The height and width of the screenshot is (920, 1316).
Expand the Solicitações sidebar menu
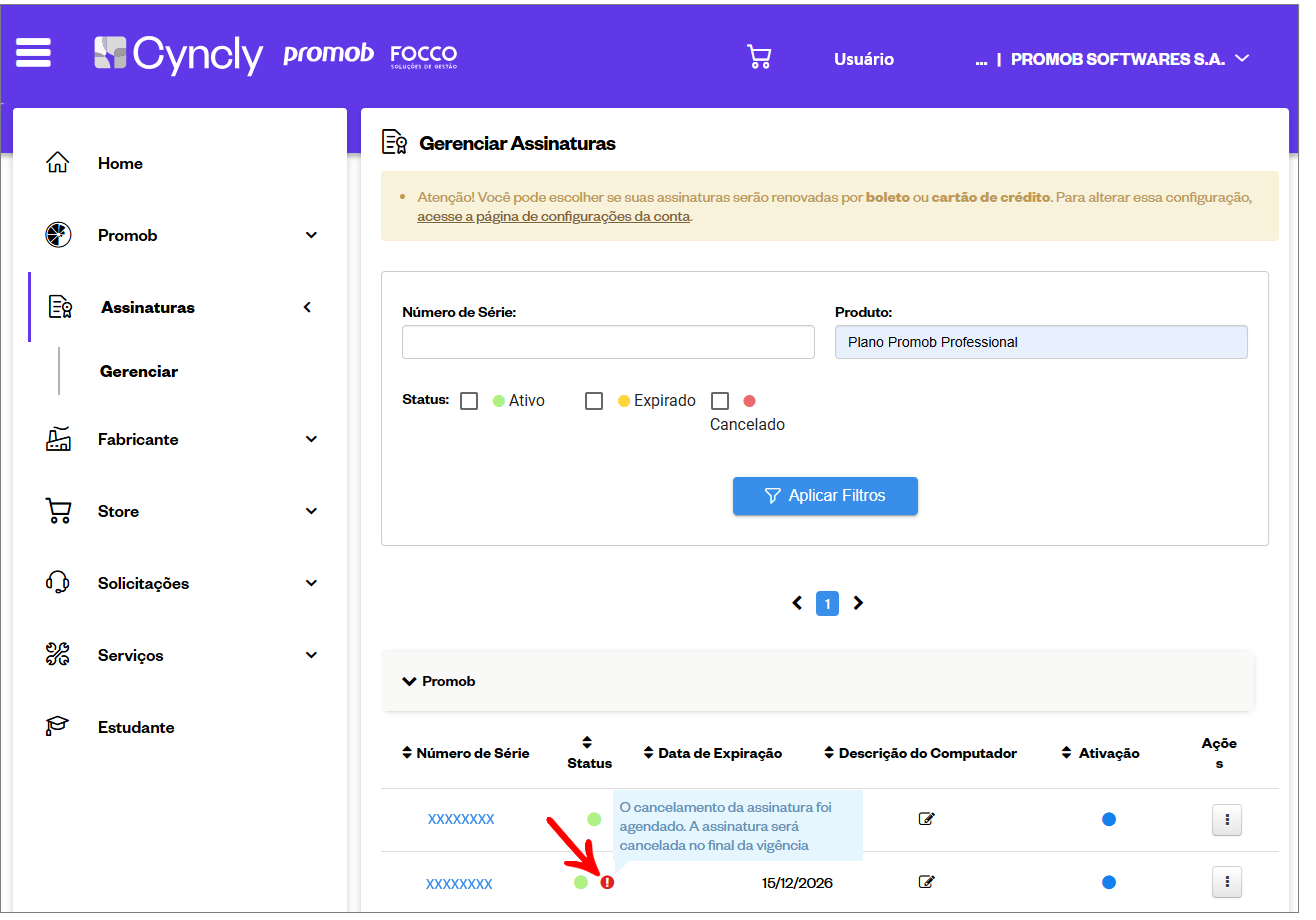coord(311,583)
